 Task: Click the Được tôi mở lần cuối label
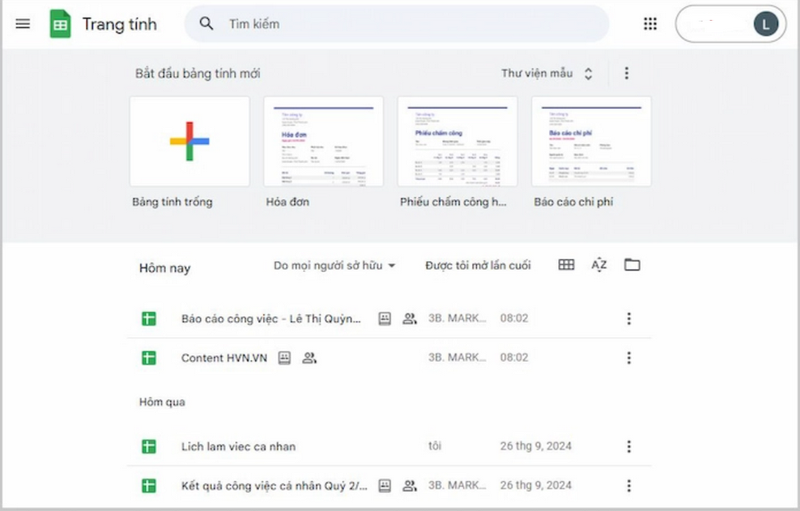click(478, 266)
